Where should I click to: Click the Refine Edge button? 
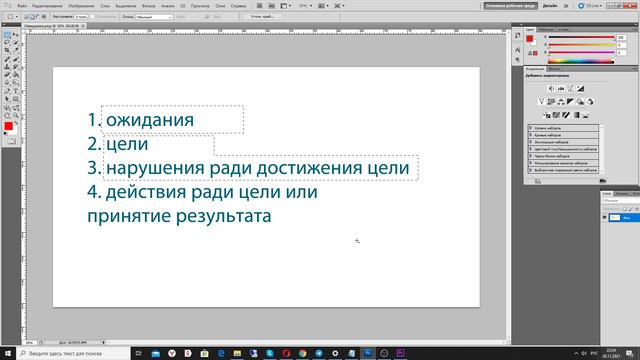pyautogui.click(x=263, y=17)
